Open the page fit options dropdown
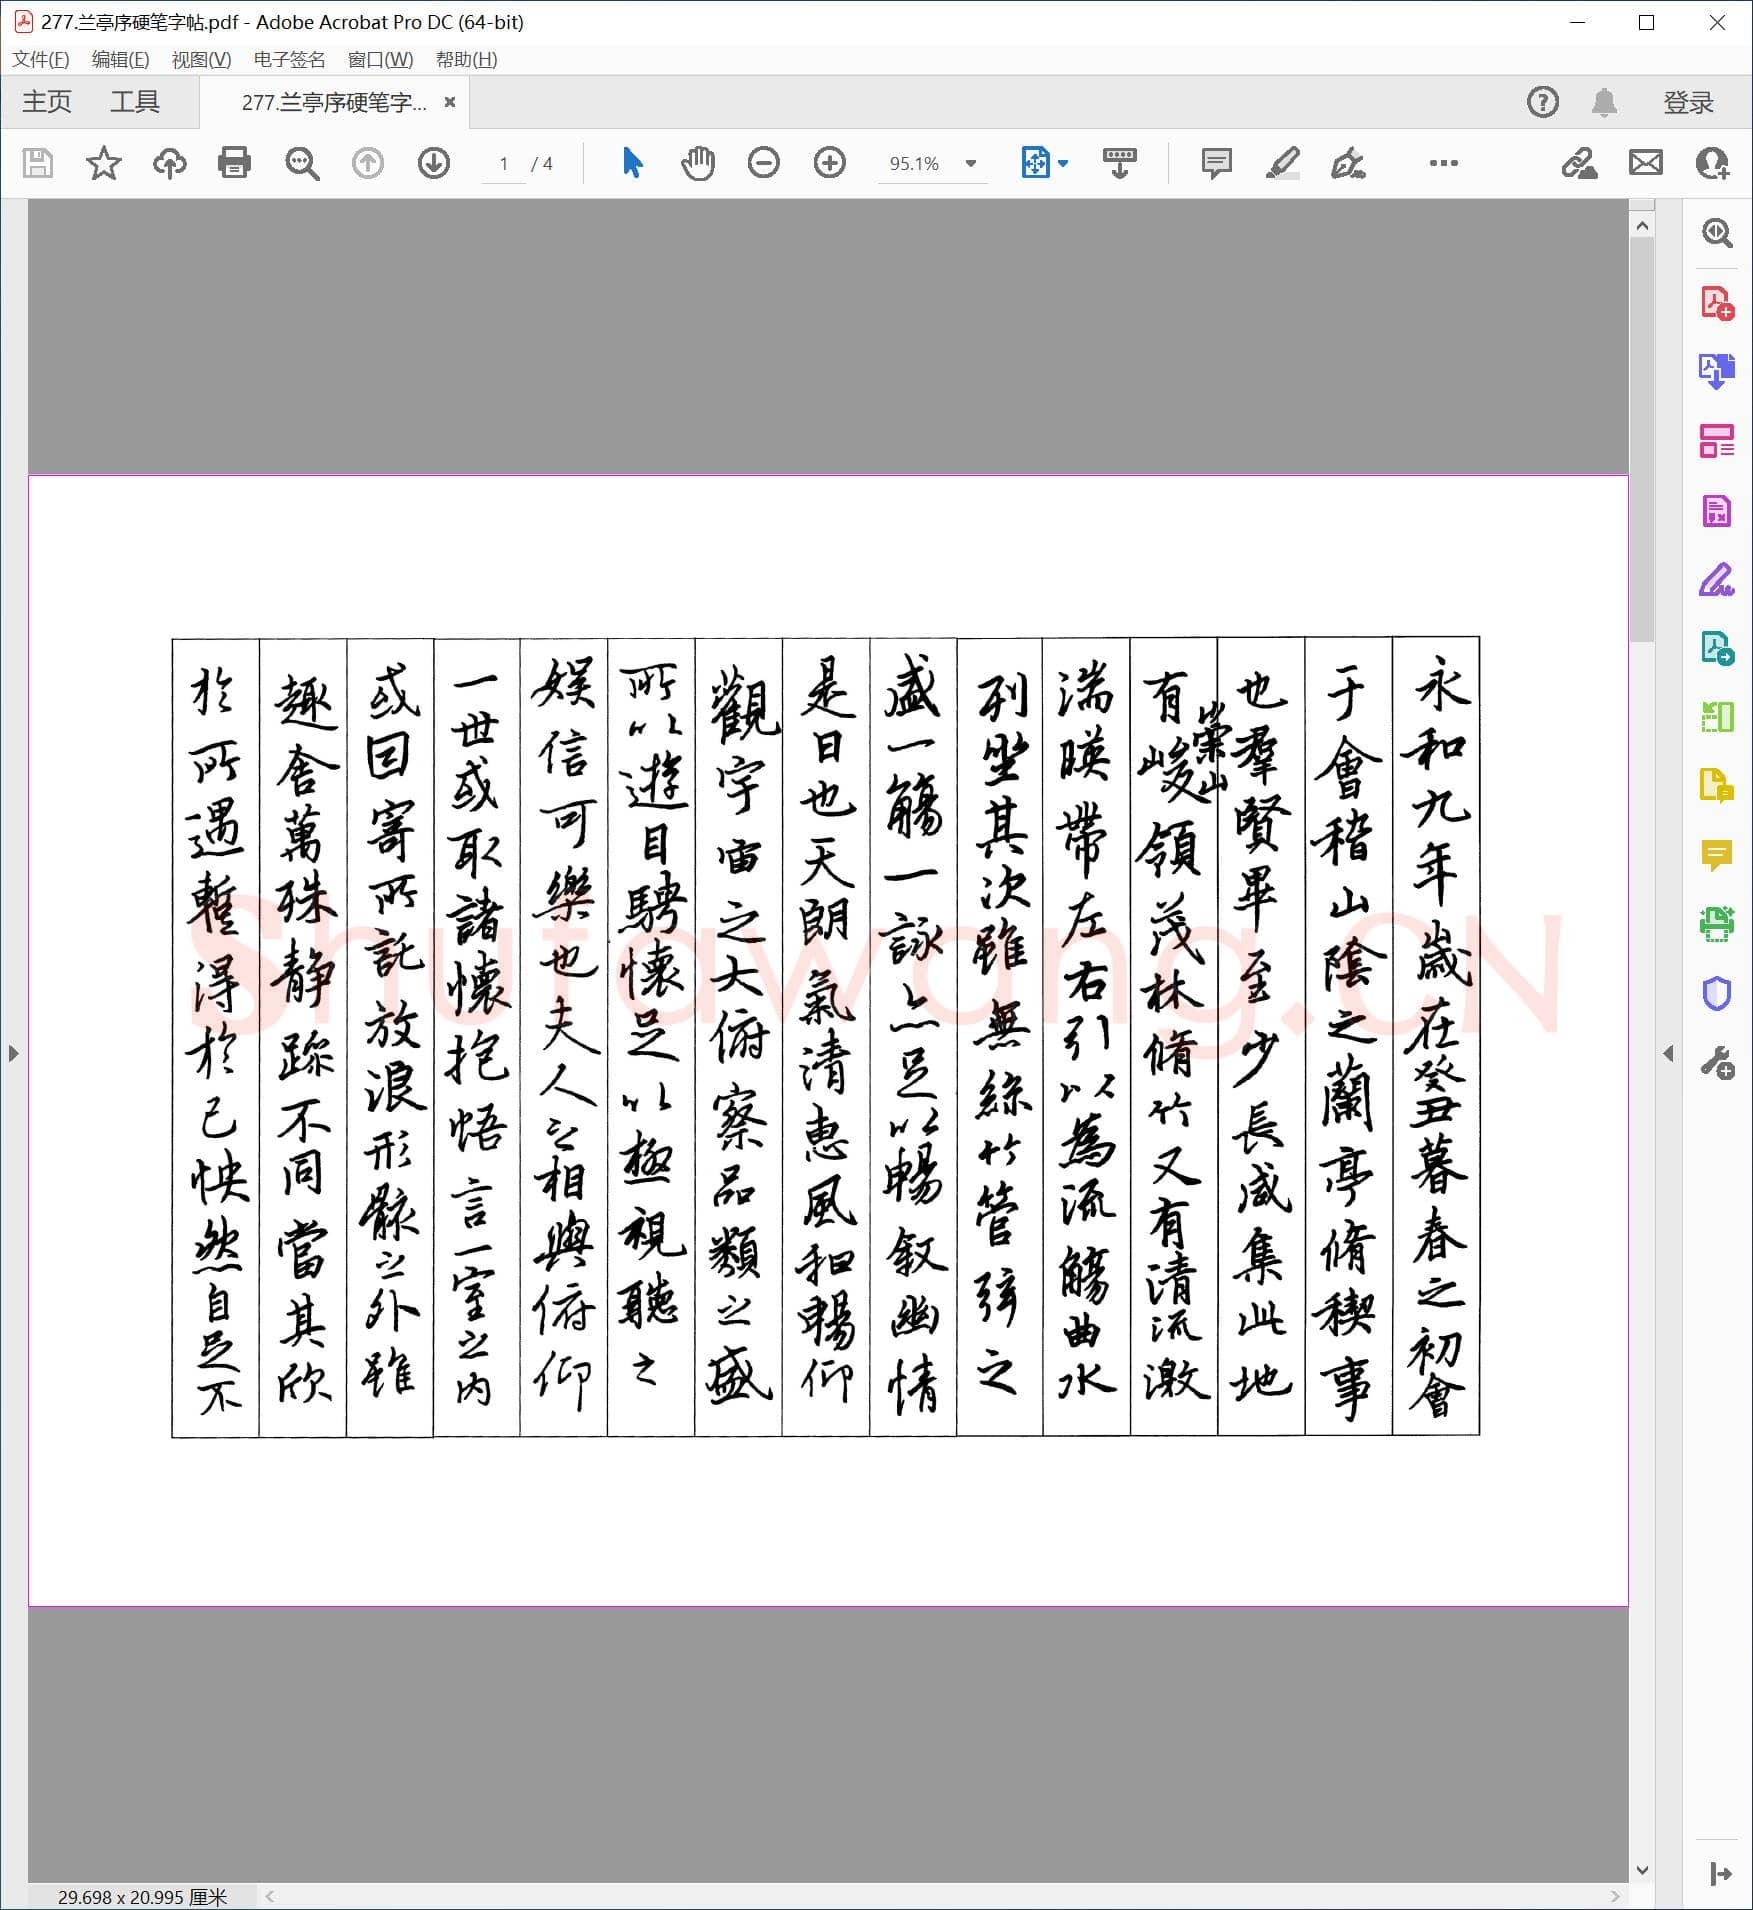1753x1910 pixels. coord(1062,163)
